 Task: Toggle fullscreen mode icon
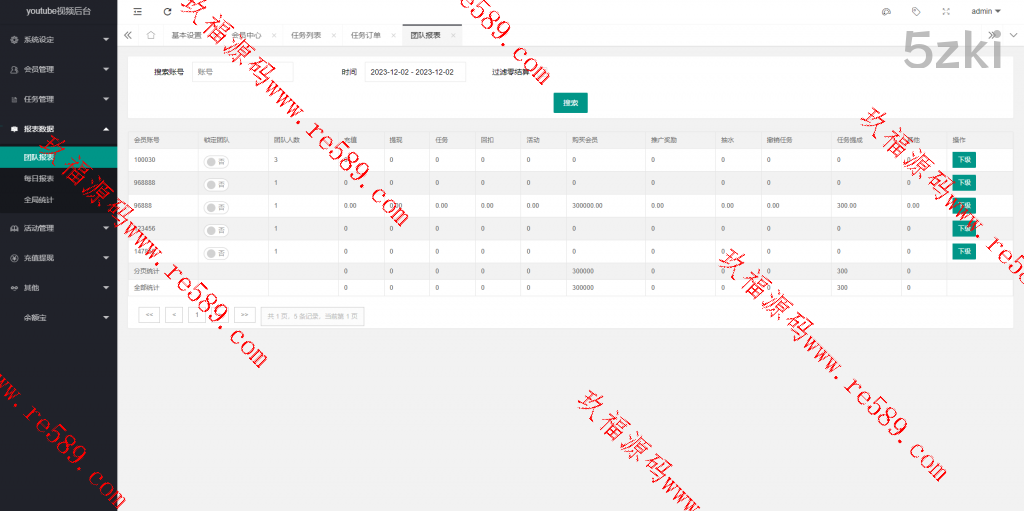946,12
